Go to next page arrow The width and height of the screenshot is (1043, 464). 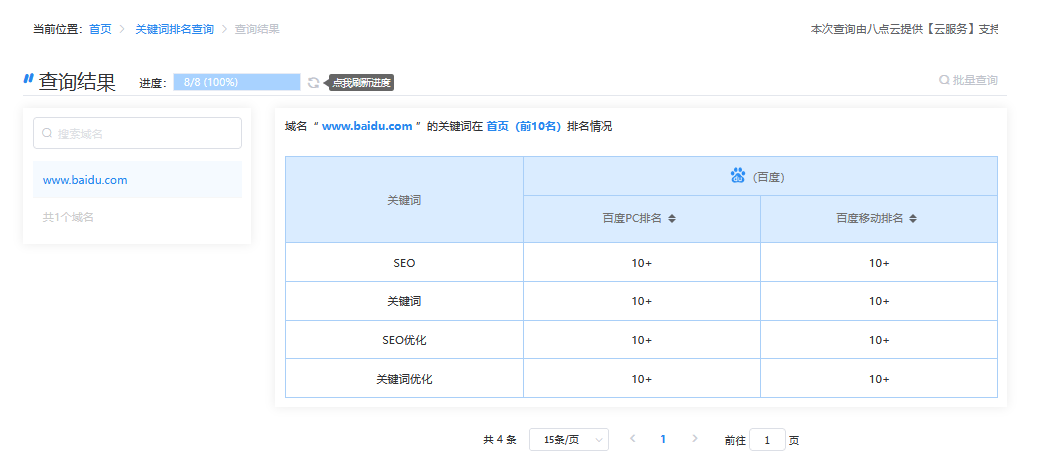click(x=694, y=439)
